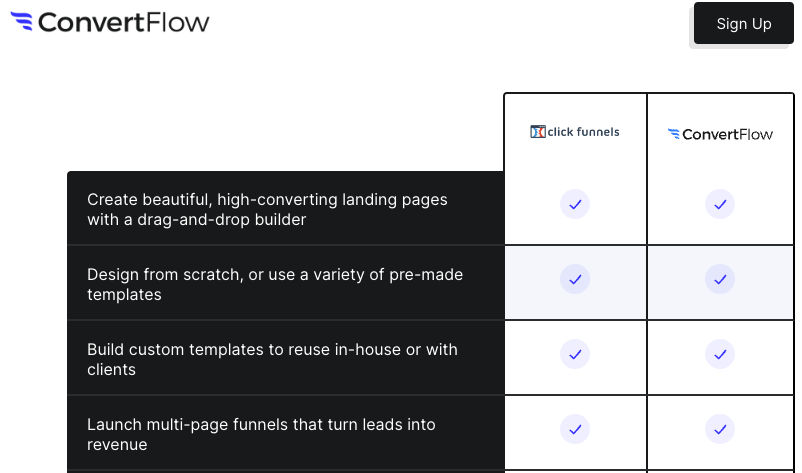
Task: Click ConvertFlow checkmark for multi-page funnels row
Action: pos(720,429)
